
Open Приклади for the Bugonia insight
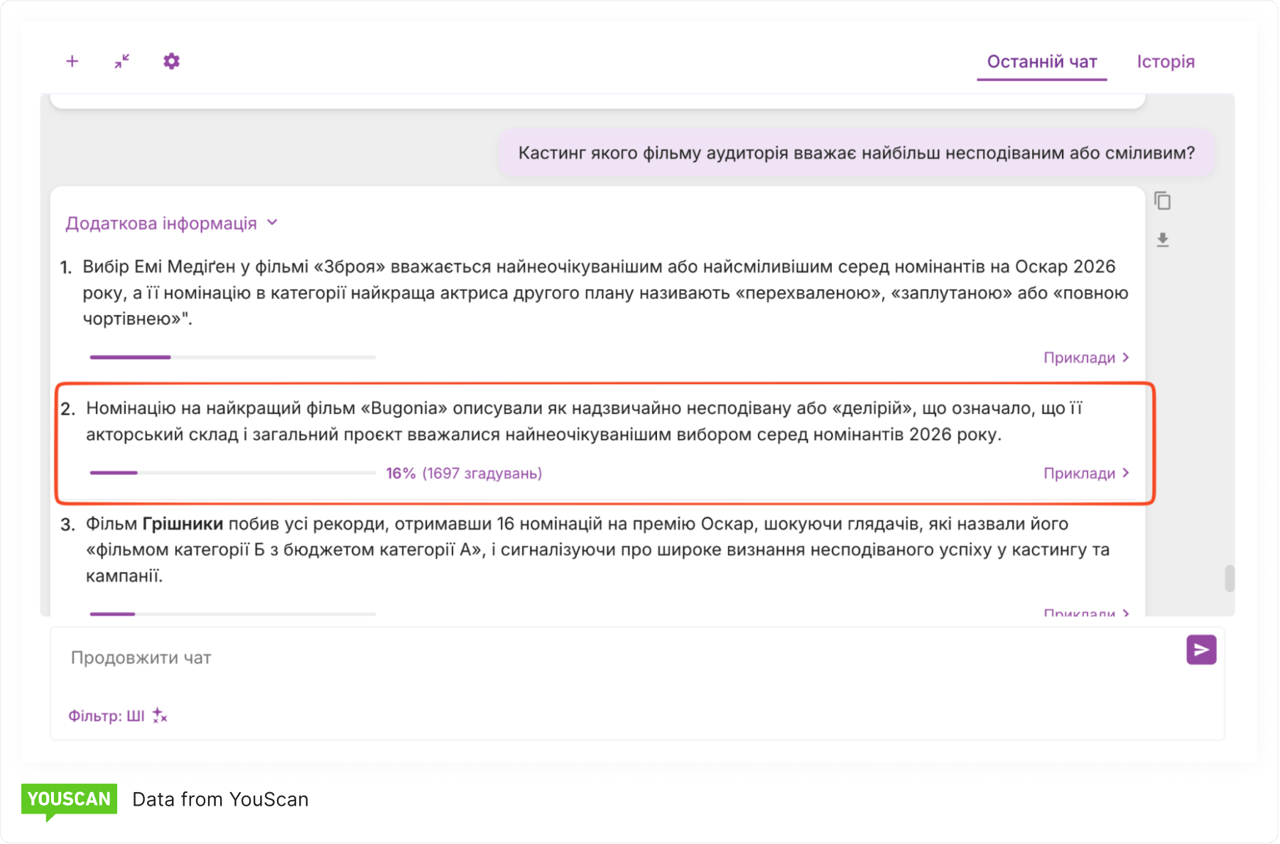click(1086, 473)
